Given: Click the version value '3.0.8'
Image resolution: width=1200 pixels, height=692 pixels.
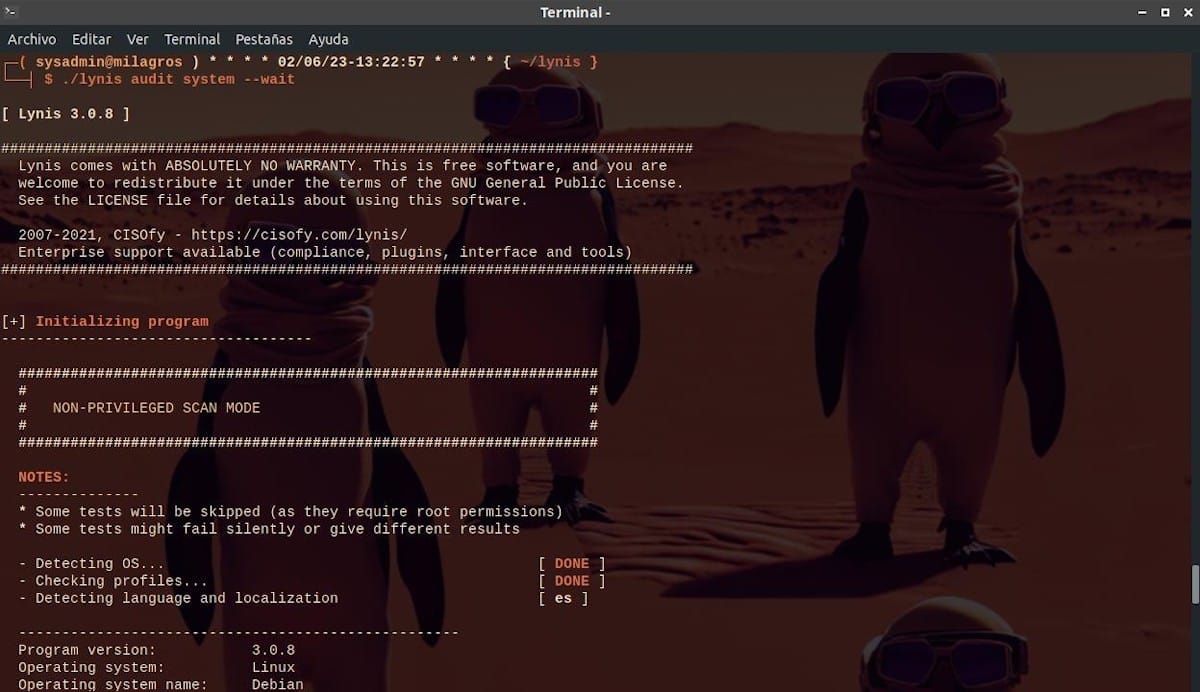Looking at the screenshot, I should [274, 650].
